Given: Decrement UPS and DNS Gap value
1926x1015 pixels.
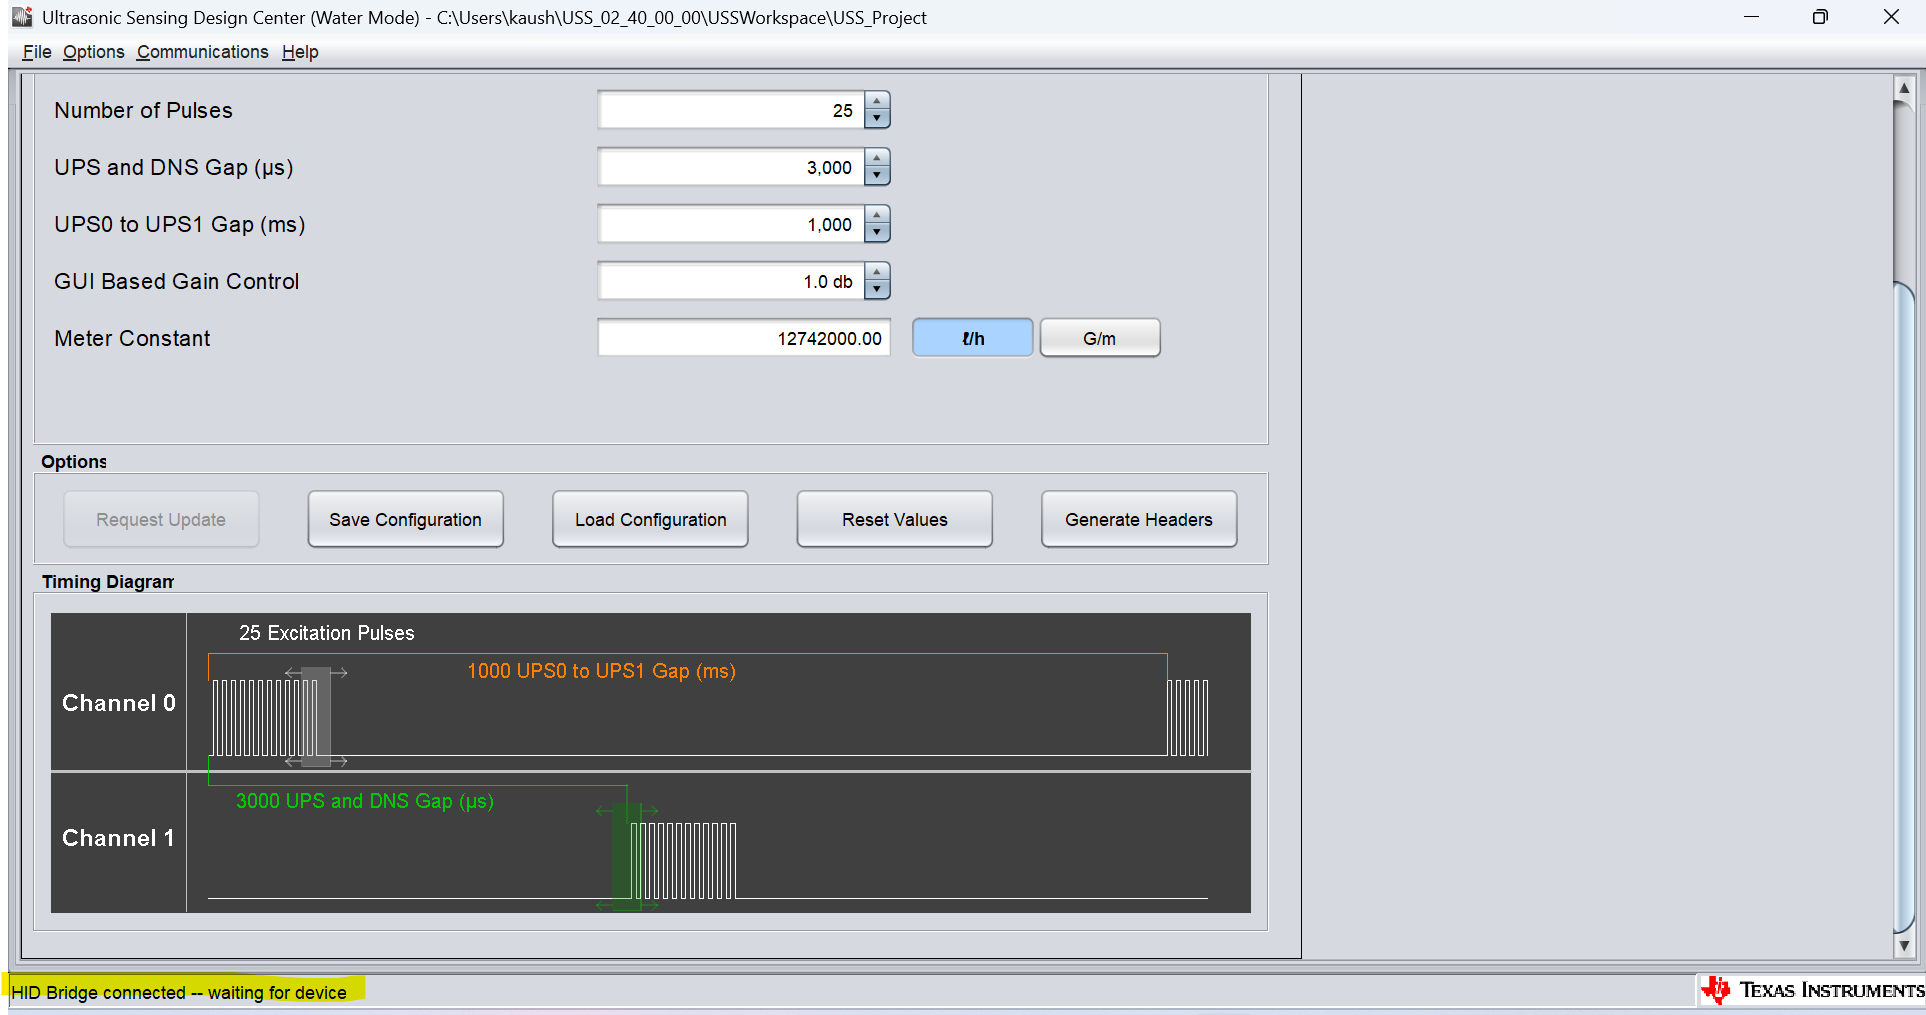Looking at the screenshot, I should click(877, 176).
